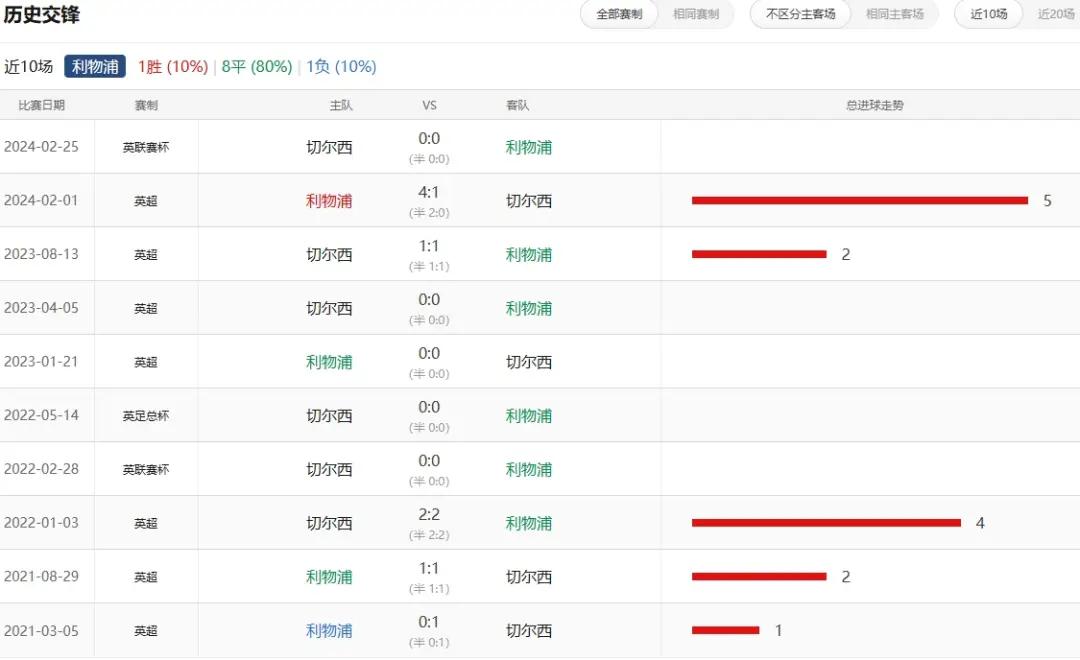Open home team 切尔西 in 2022-05-14 row

(x=329, y=415)
